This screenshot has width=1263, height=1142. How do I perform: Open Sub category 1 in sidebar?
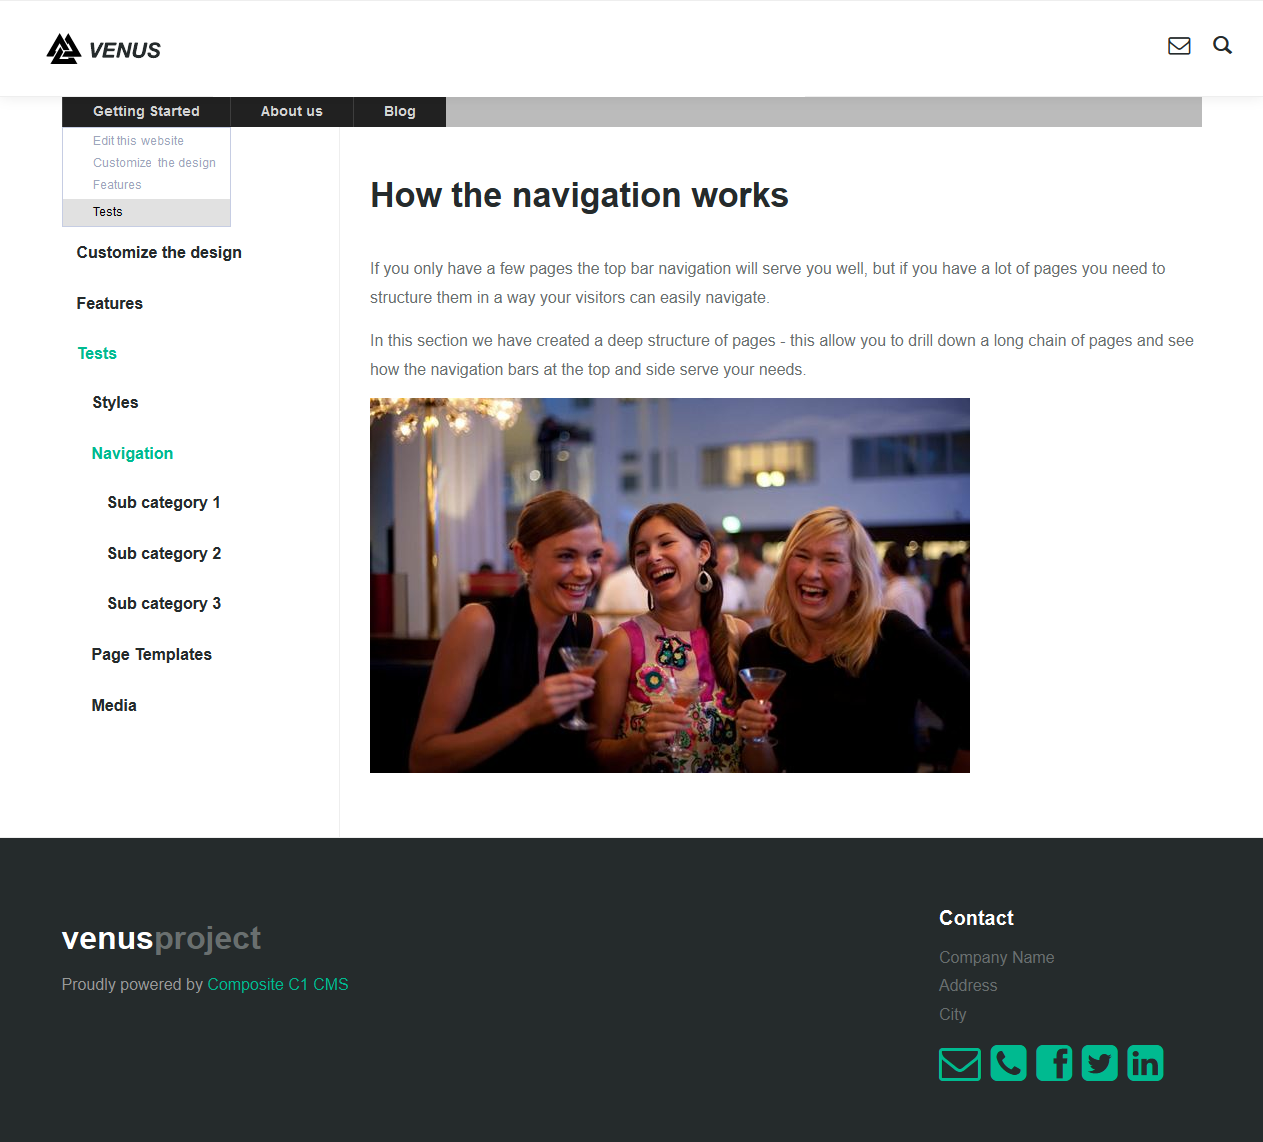164,502
